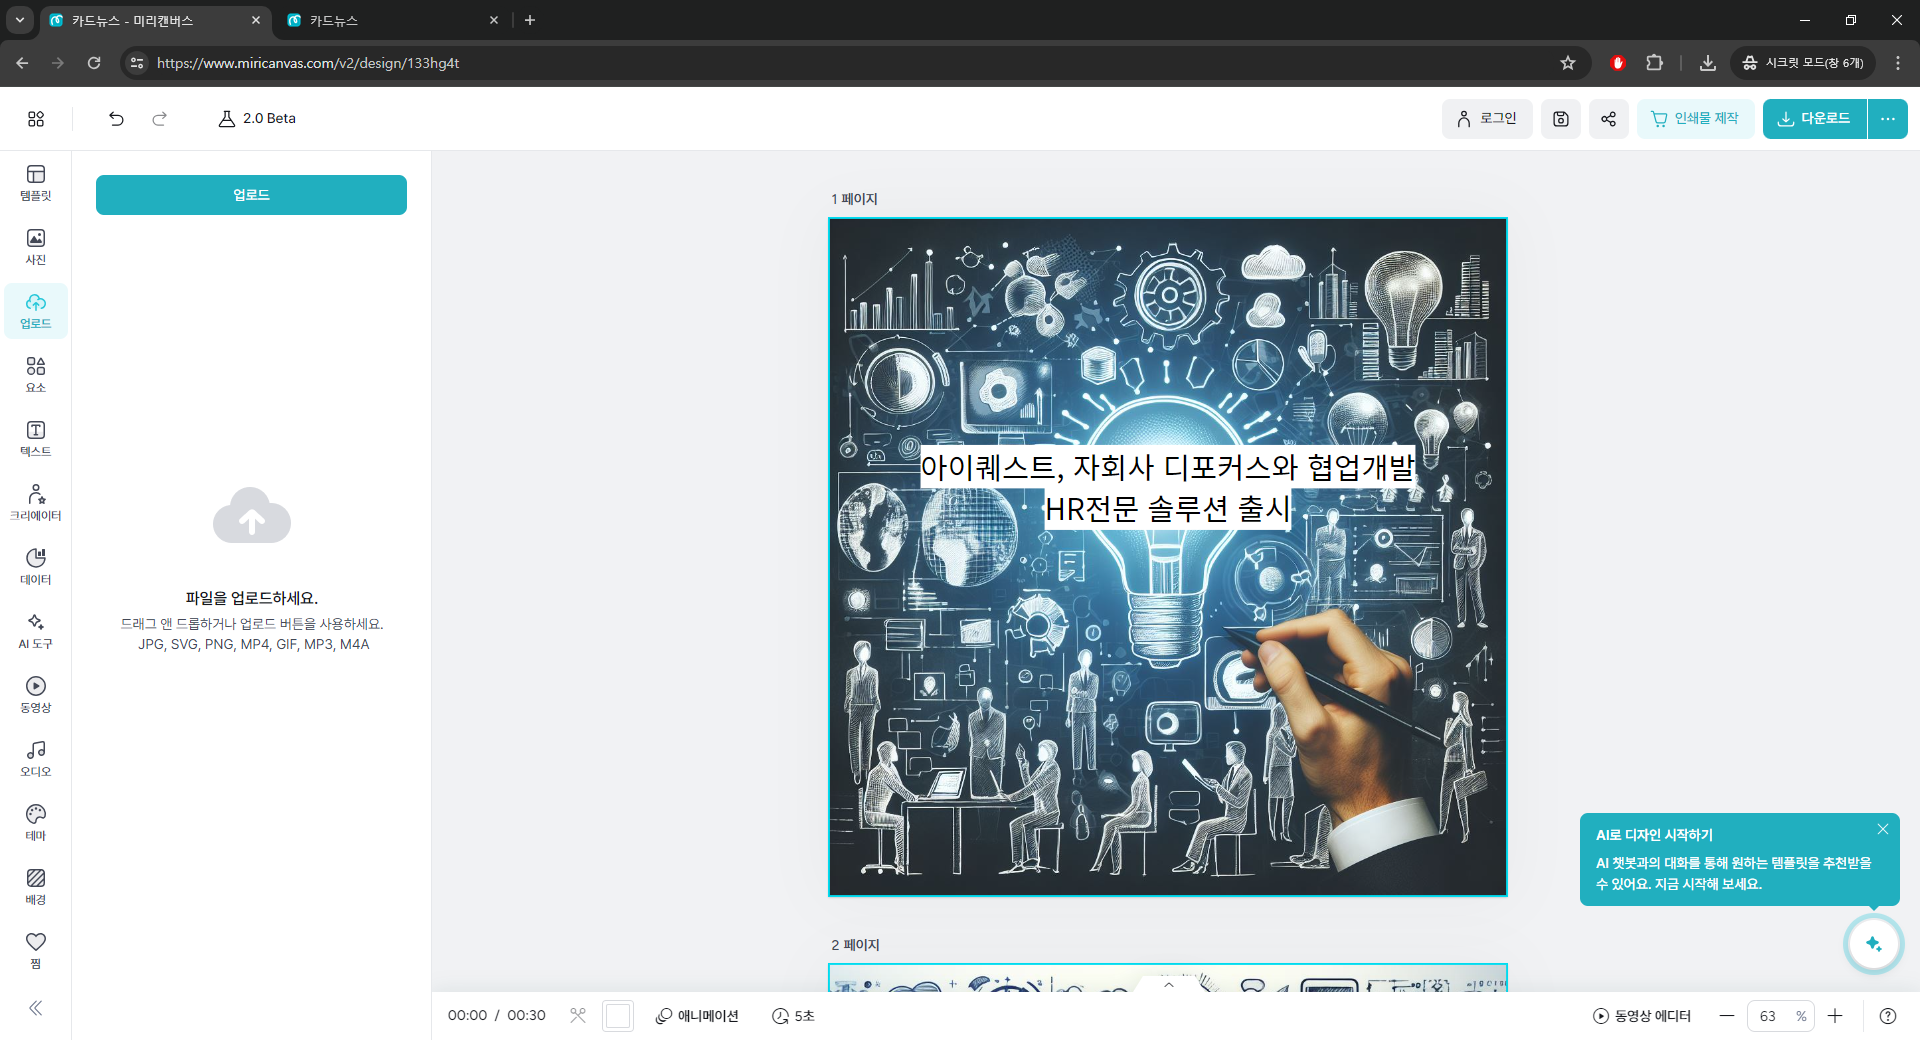View site information icon in address bar
Screen dimensions: 1920x1040
click(137, 63)
